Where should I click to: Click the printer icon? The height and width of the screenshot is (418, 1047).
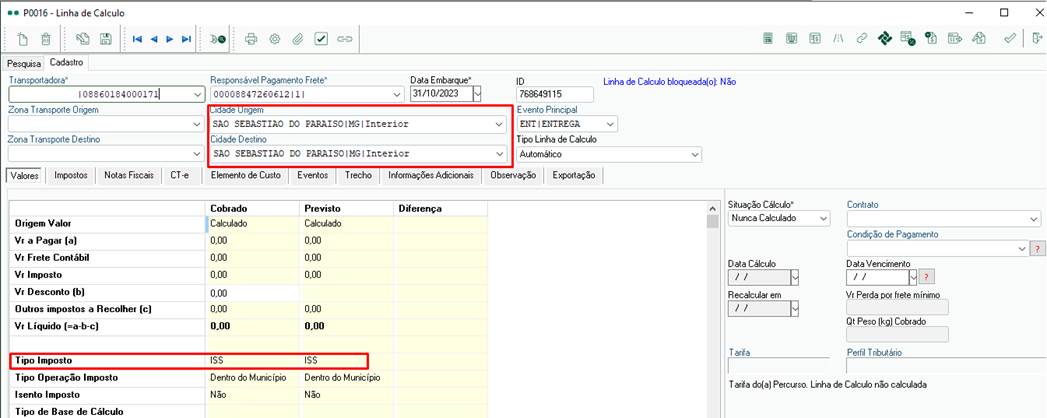pos(251,39)
